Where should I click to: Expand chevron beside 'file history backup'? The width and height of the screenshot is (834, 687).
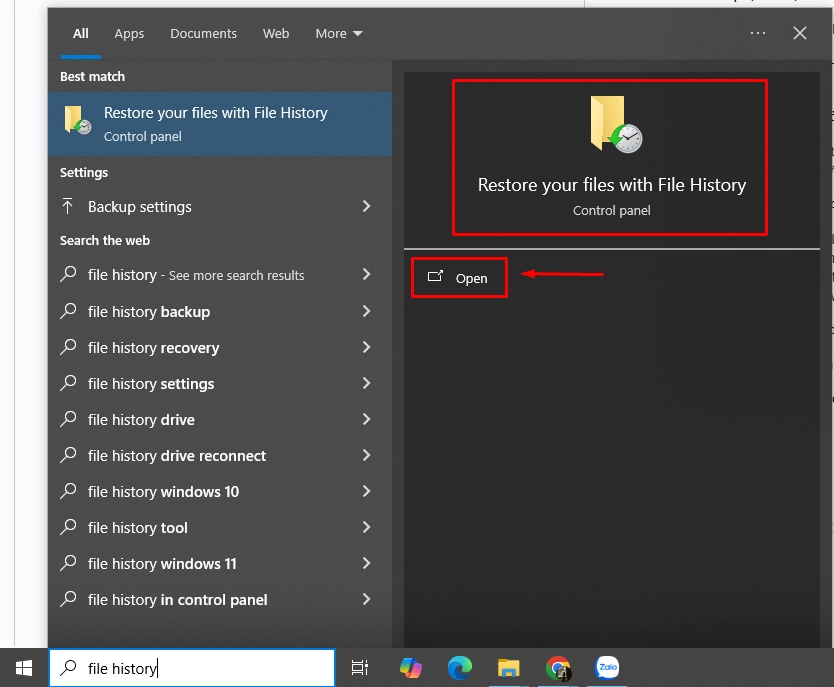coord(366,311)
